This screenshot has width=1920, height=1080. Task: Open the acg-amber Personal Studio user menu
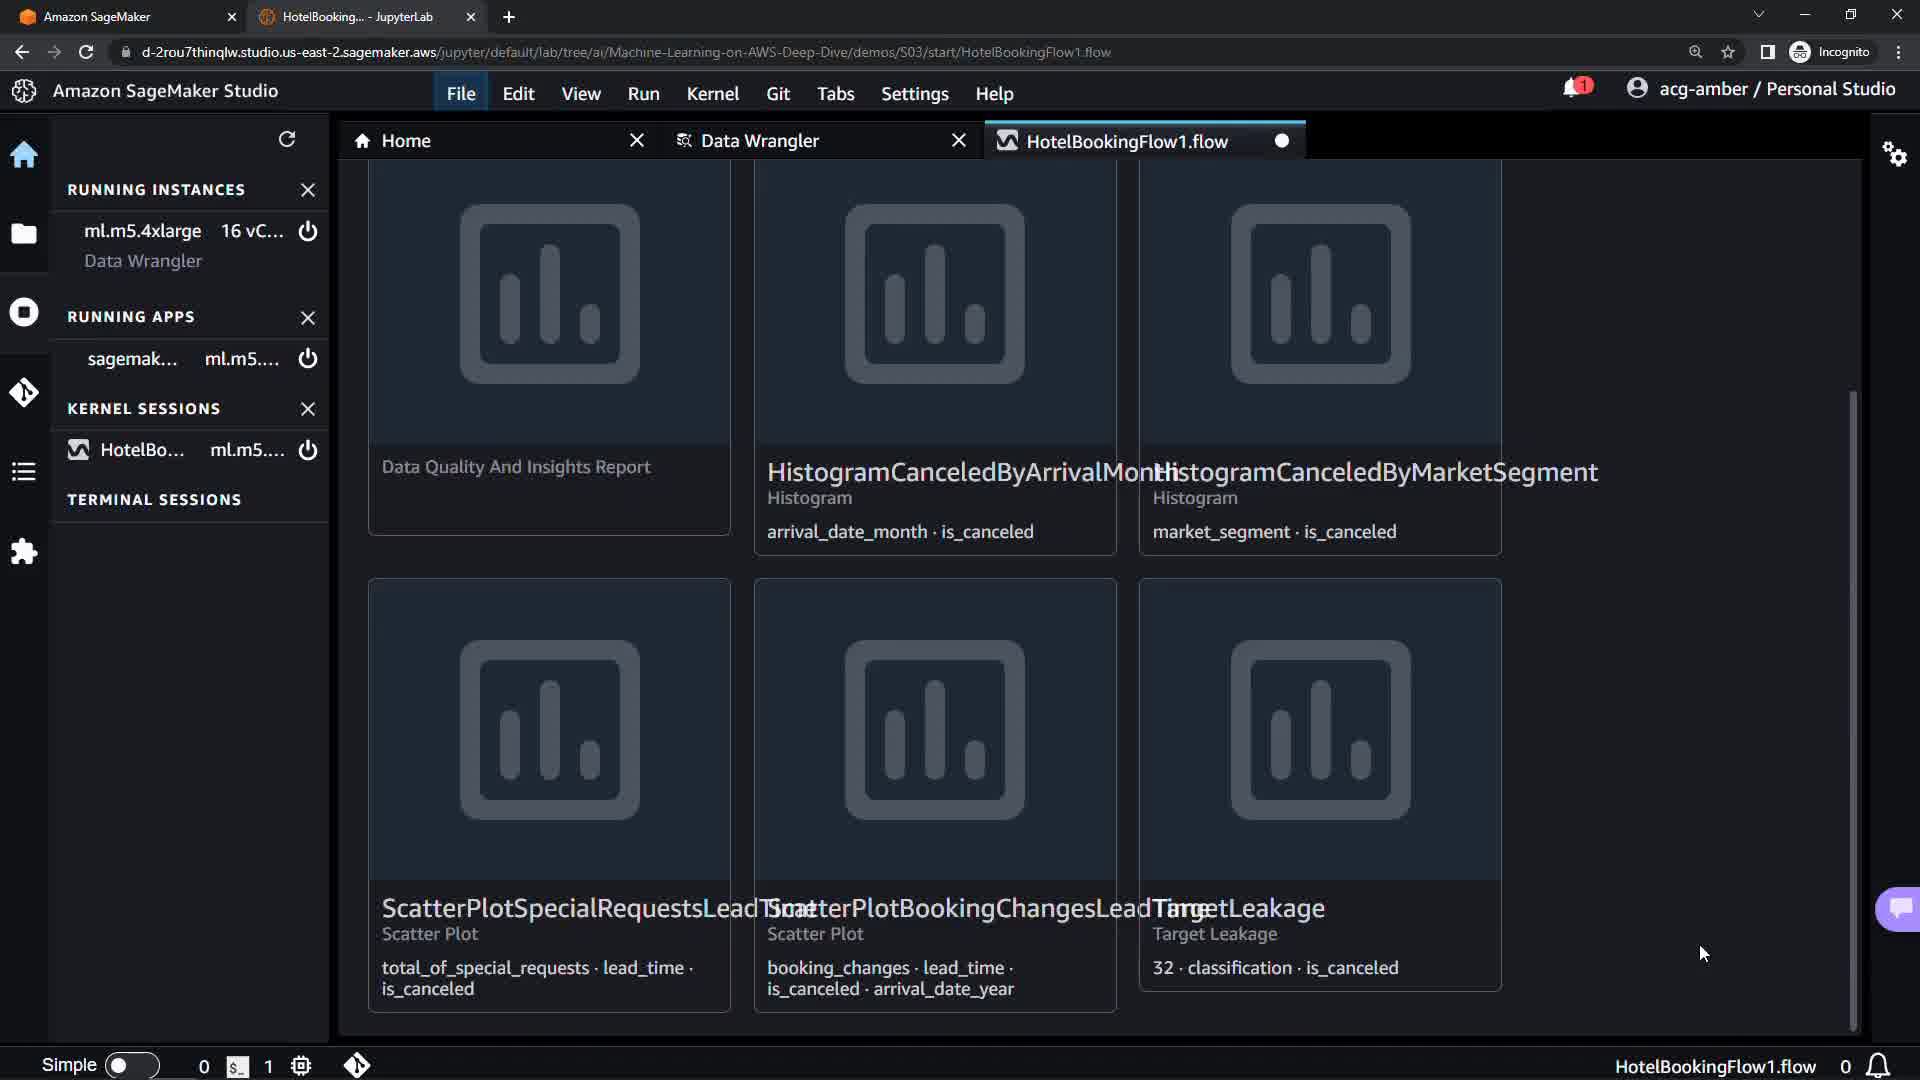(x=1761, y=89)
